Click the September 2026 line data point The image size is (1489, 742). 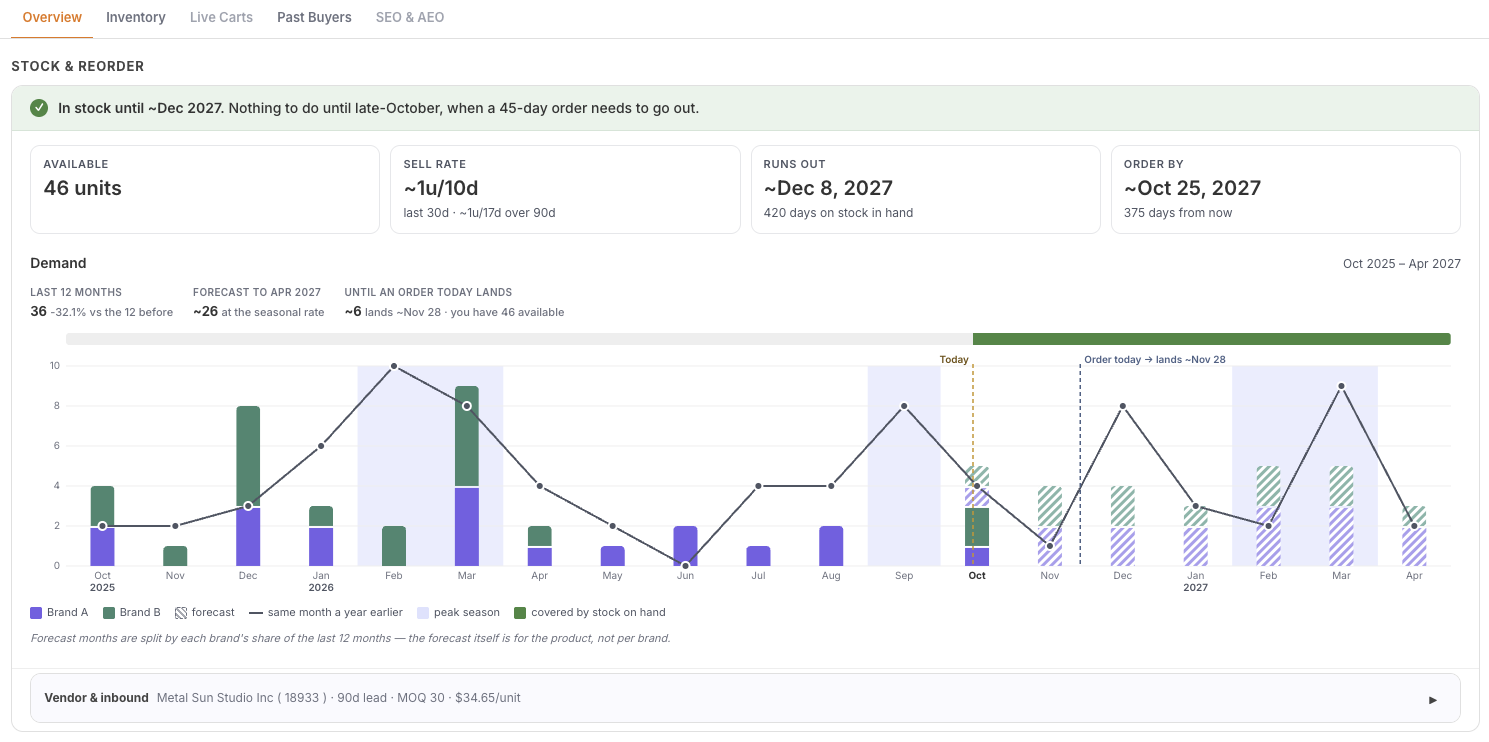tap(904, 406)
